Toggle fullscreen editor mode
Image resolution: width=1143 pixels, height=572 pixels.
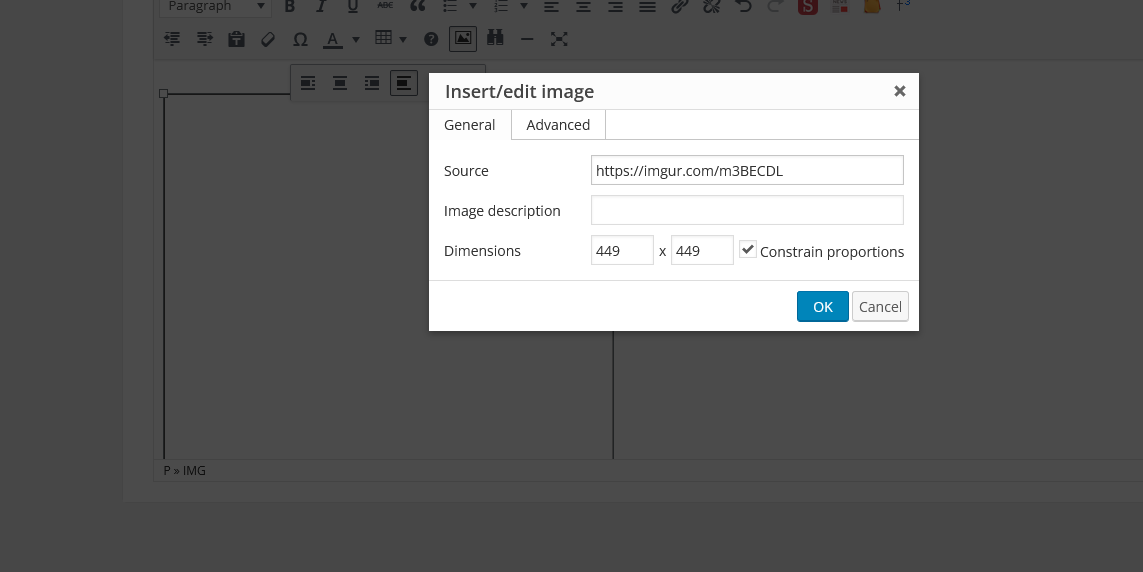coord(559,39)
